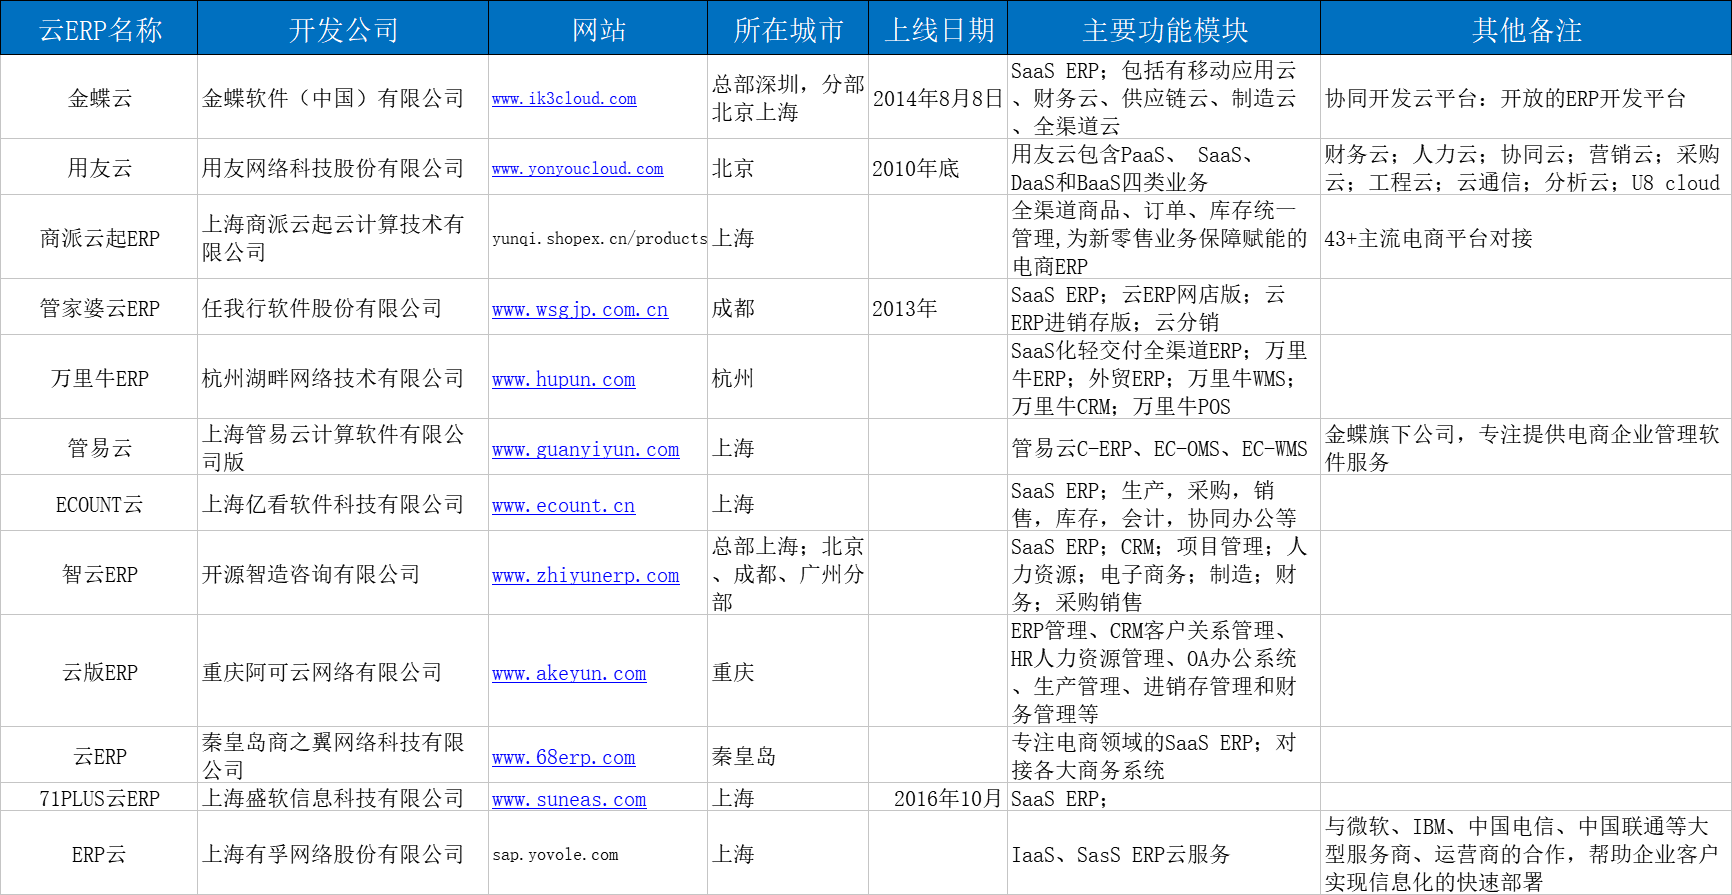
Task: Click the sap.yovole.com website cell
Action: [x=598, y=853]
